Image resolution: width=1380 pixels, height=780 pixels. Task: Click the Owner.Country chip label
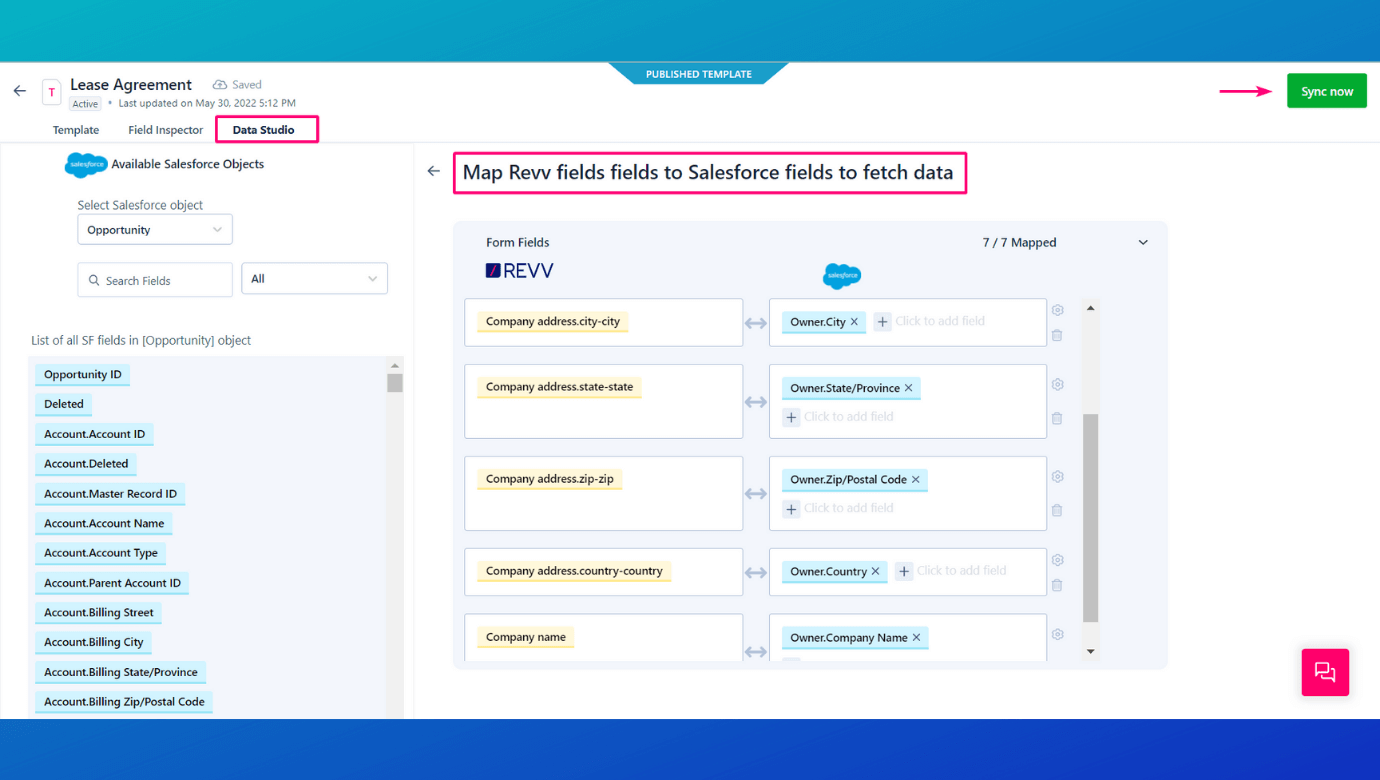point(829,572)
